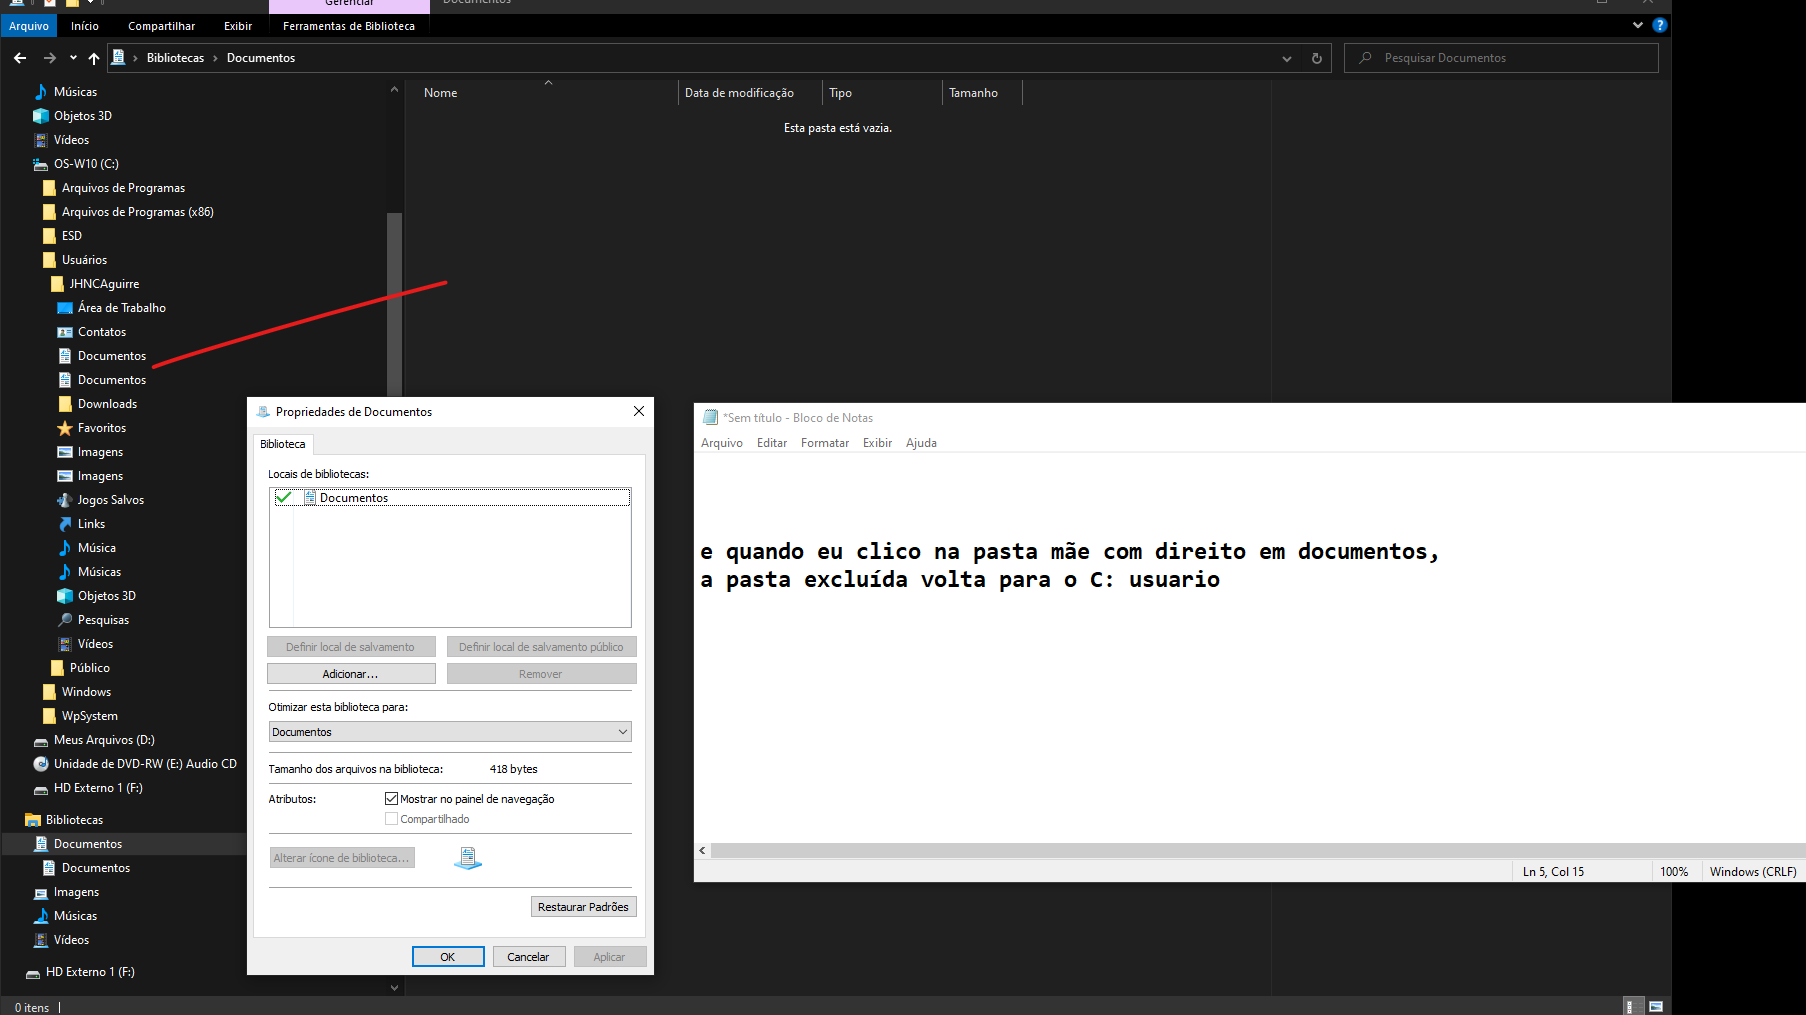The height and width of the screenshot is (1015, 1806).
Task: Click the Público folder icon
Action: coord(57,668)
